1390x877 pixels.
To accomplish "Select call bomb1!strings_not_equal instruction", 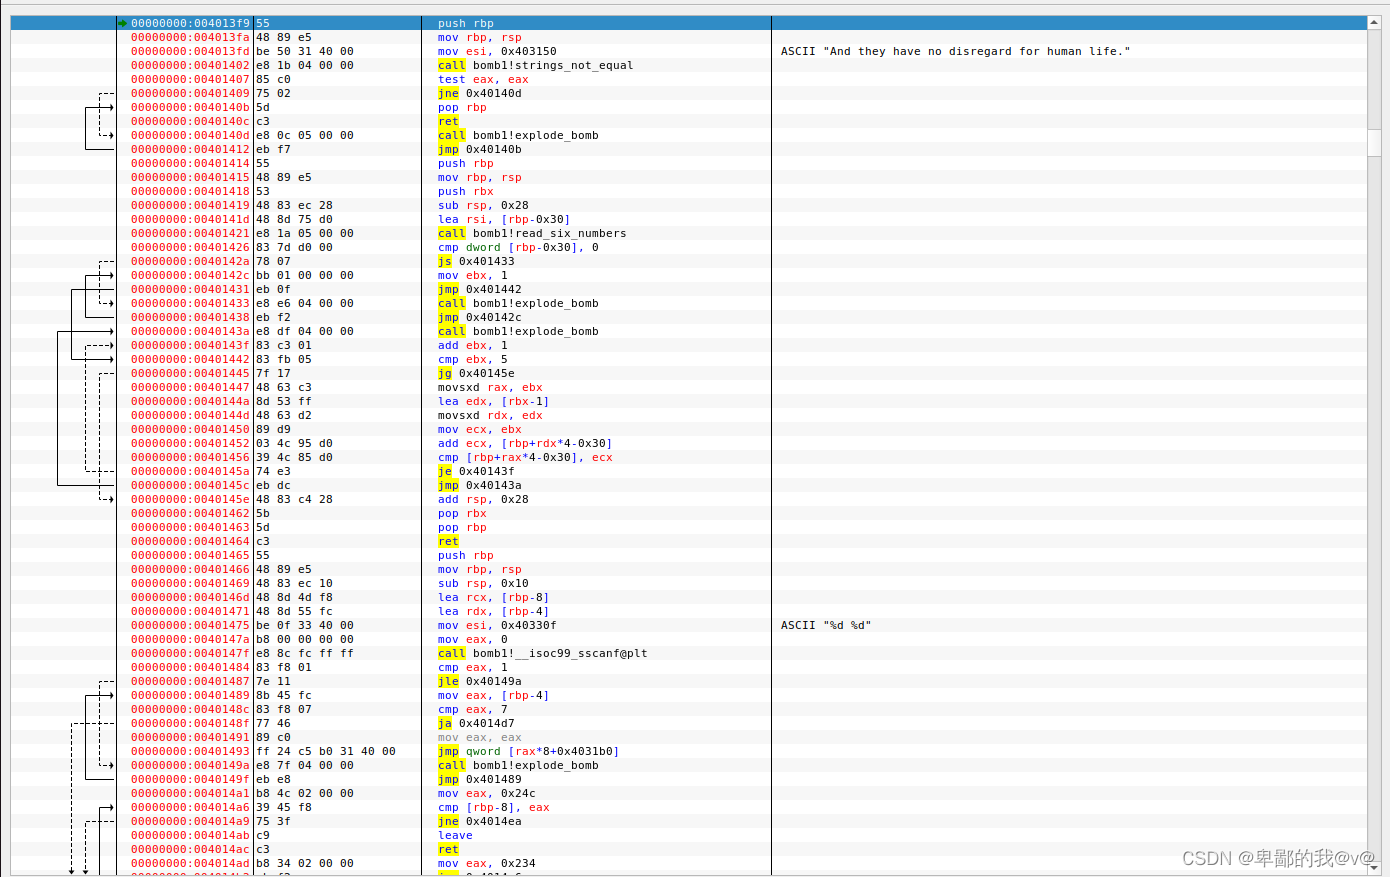I will [x=535, y=65].
